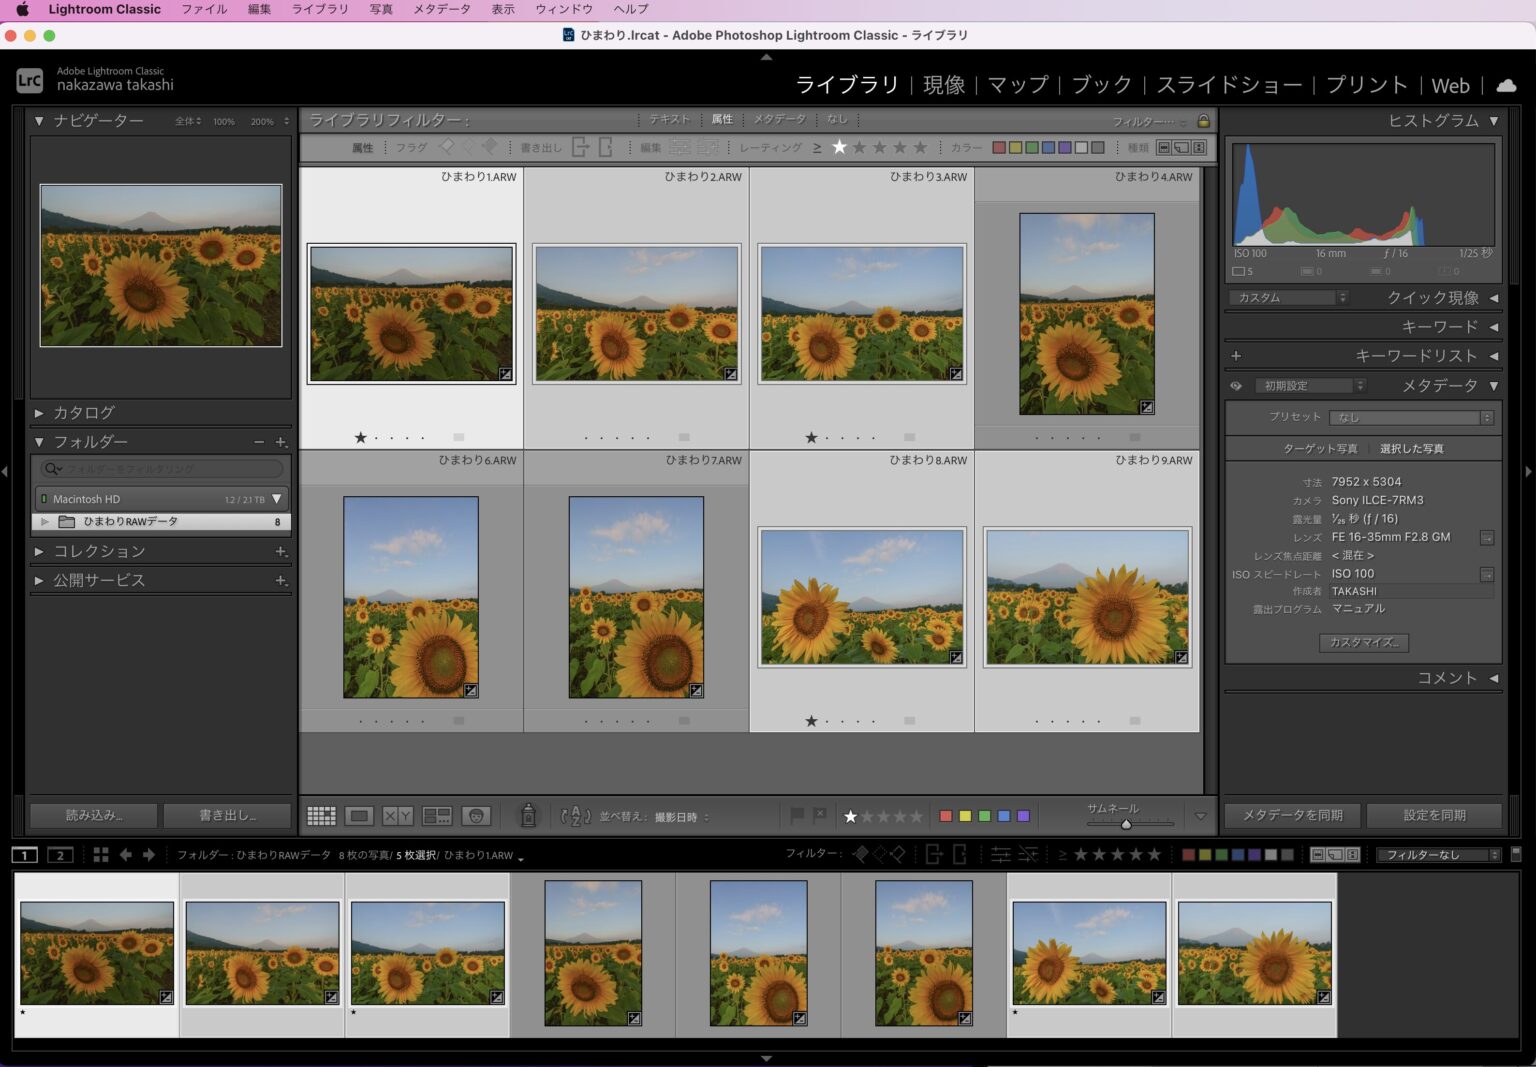Click the cloud sync icon
Viewport: 1536px width, 1067px height.
pyautogui.click(x=1505, y=85)
